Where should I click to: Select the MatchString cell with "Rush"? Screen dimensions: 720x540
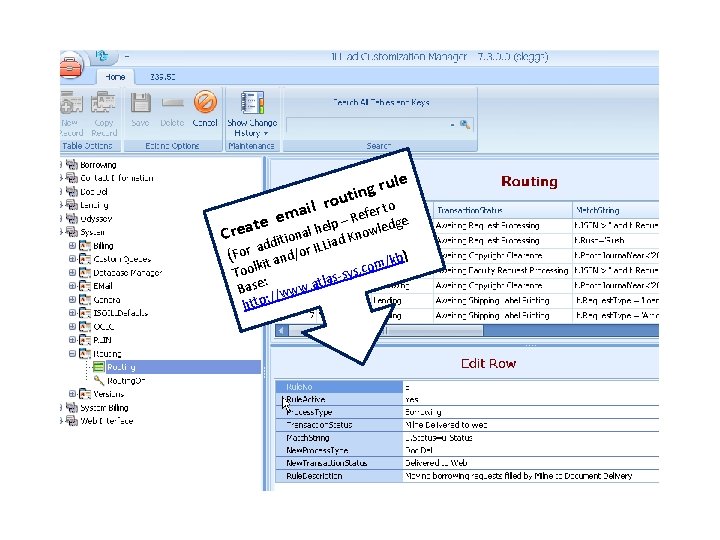point(616,240)
